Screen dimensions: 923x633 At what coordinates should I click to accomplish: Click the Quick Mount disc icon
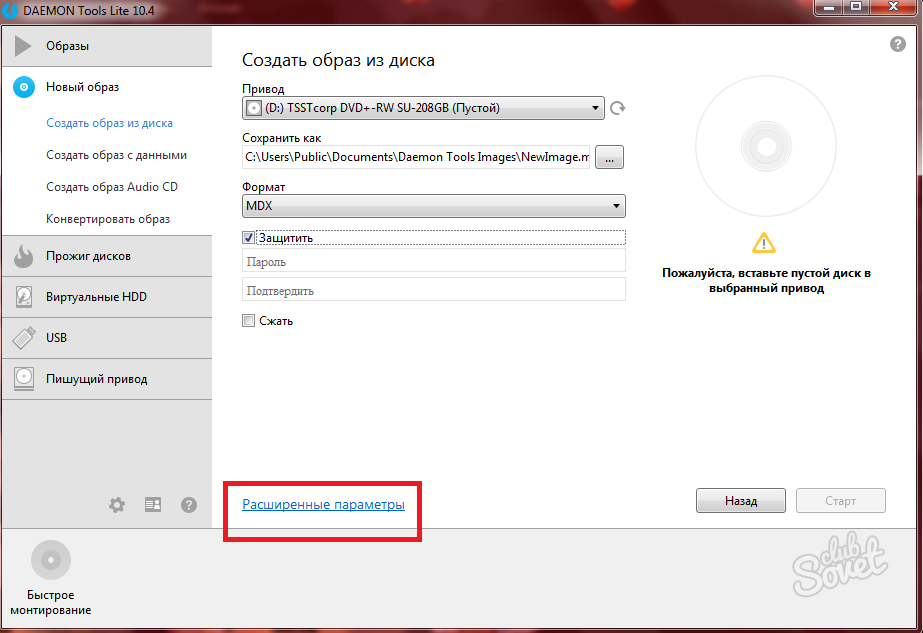[50, 560]
